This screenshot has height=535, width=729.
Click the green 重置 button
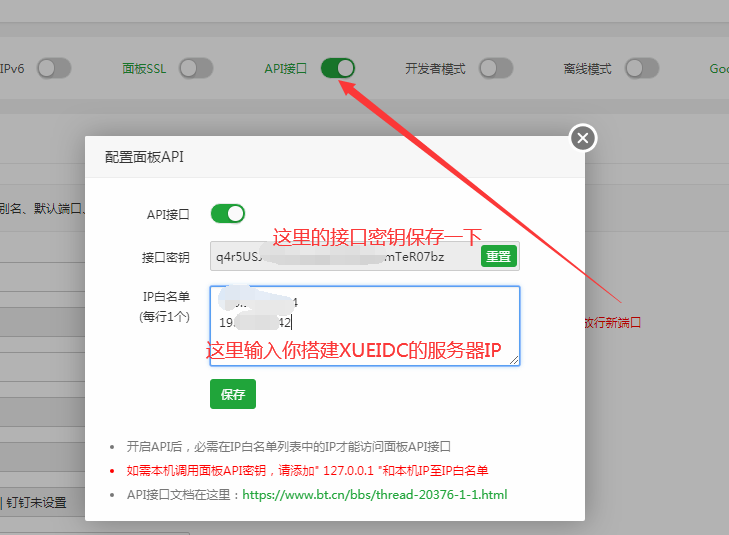pyautogui.click(x=498, y=256)
